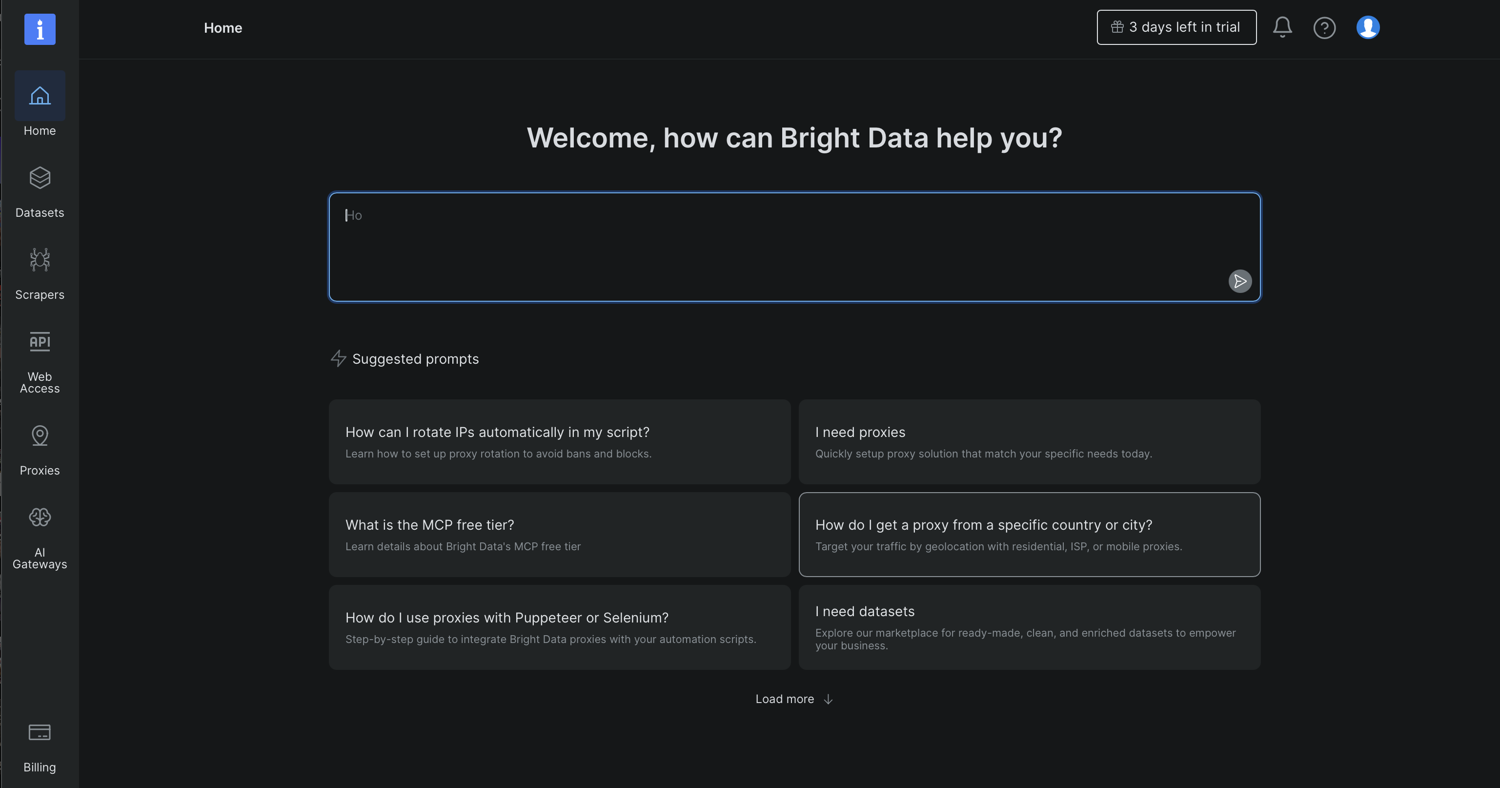Image resolution: width=1500 pixels, height=788 pixels.
Task: Click the send arrow in prompt box
Action: point(1240,281)
